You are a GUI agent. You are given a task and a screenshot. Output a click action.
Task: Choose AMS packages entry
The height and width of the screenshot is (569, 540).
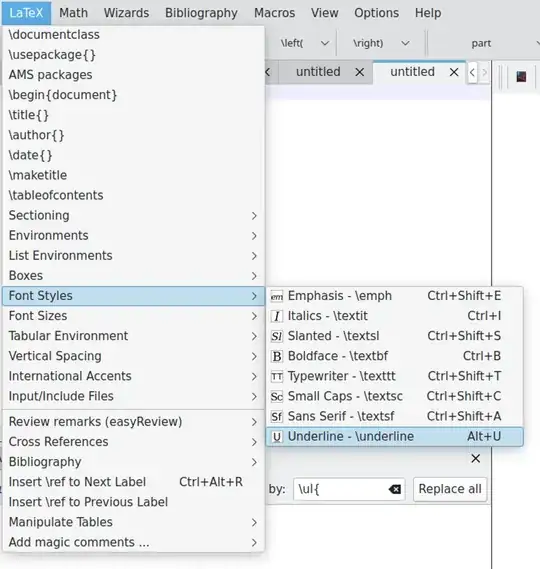[134, 75]
